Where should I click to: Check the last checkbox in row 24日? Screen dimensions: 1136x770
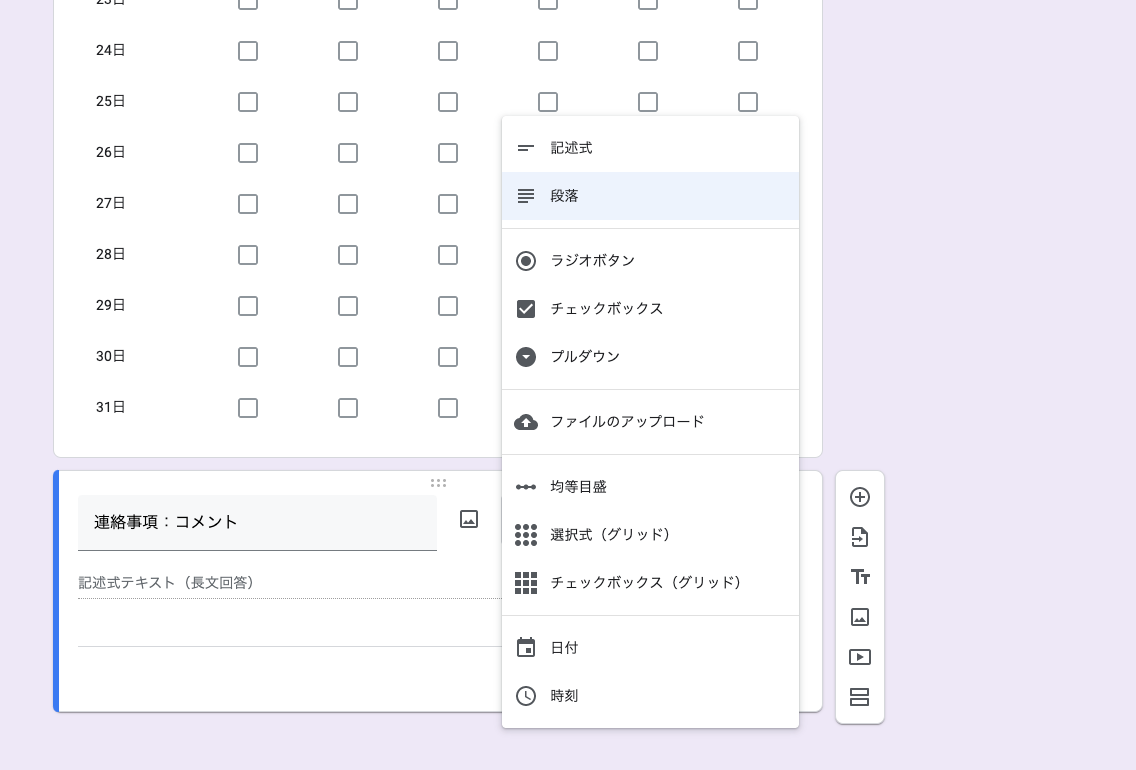coord(748,50)
